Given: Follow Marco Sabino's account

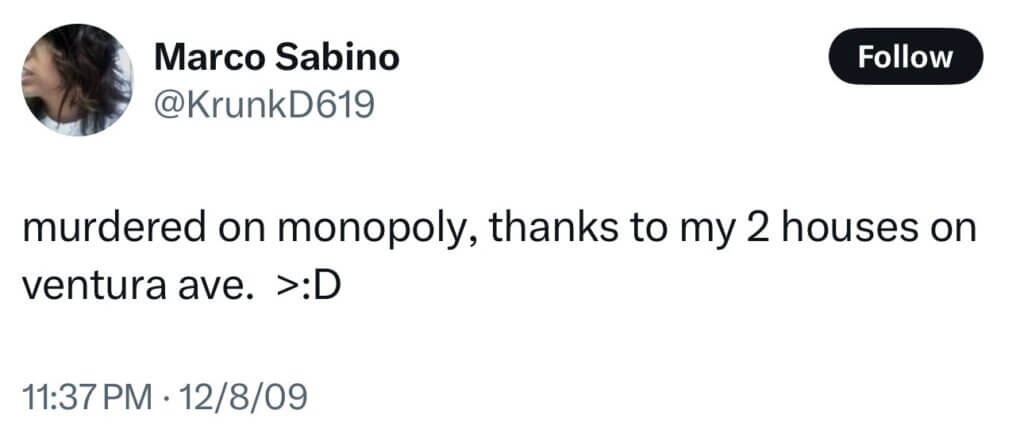Looking at the screenshot, I should point(905,57).
